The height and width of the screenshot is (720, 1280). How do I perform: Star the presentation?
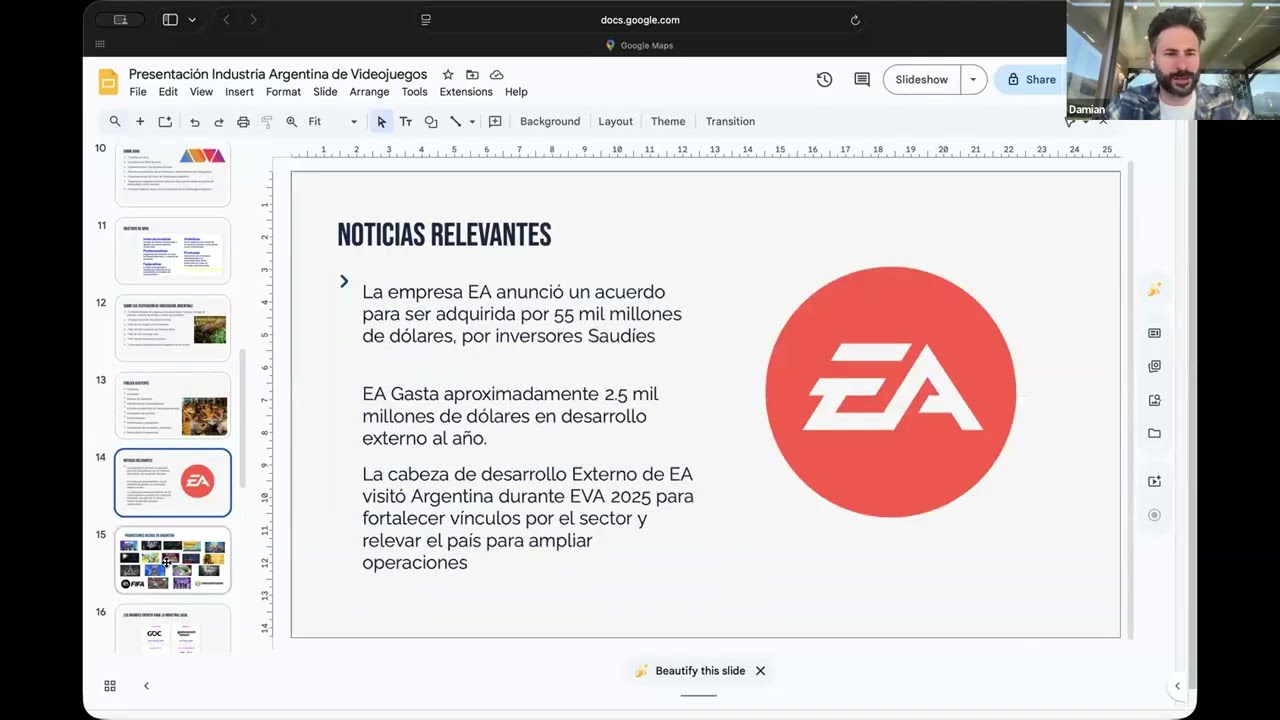tap(448, 75)
